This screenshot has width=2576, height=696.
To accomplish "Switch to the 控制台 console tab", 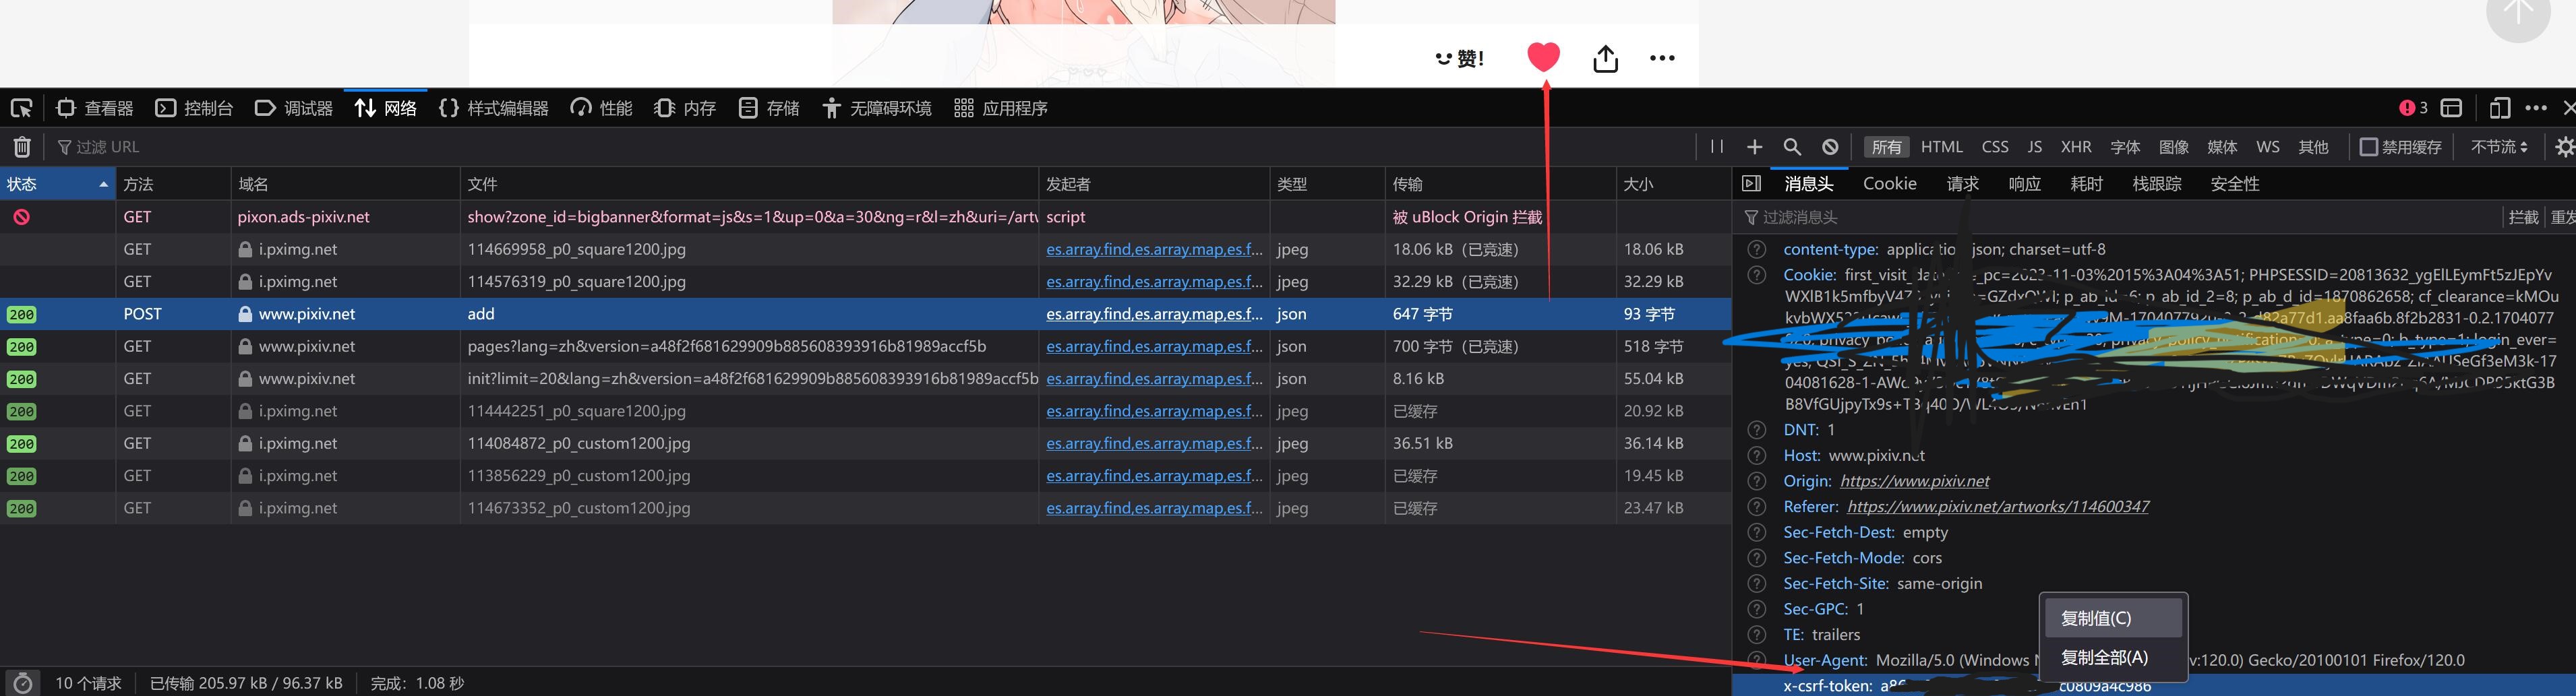I will 195,108.
